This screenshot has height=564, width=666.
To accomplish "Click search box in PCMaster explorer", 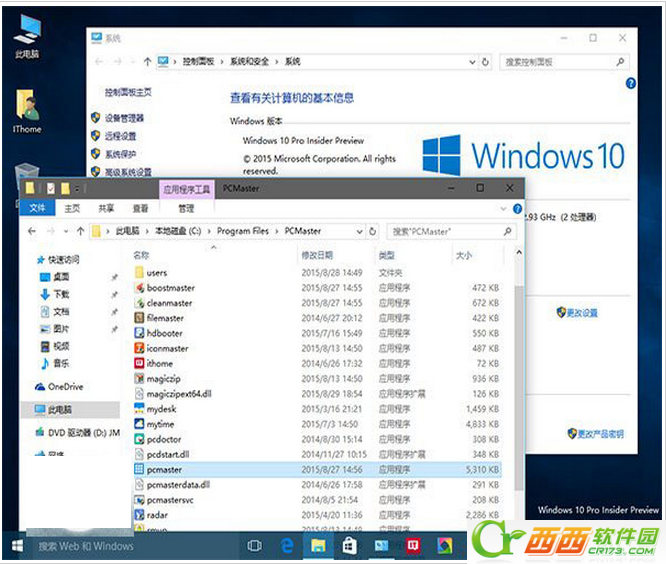I will (x=452, y=232).
